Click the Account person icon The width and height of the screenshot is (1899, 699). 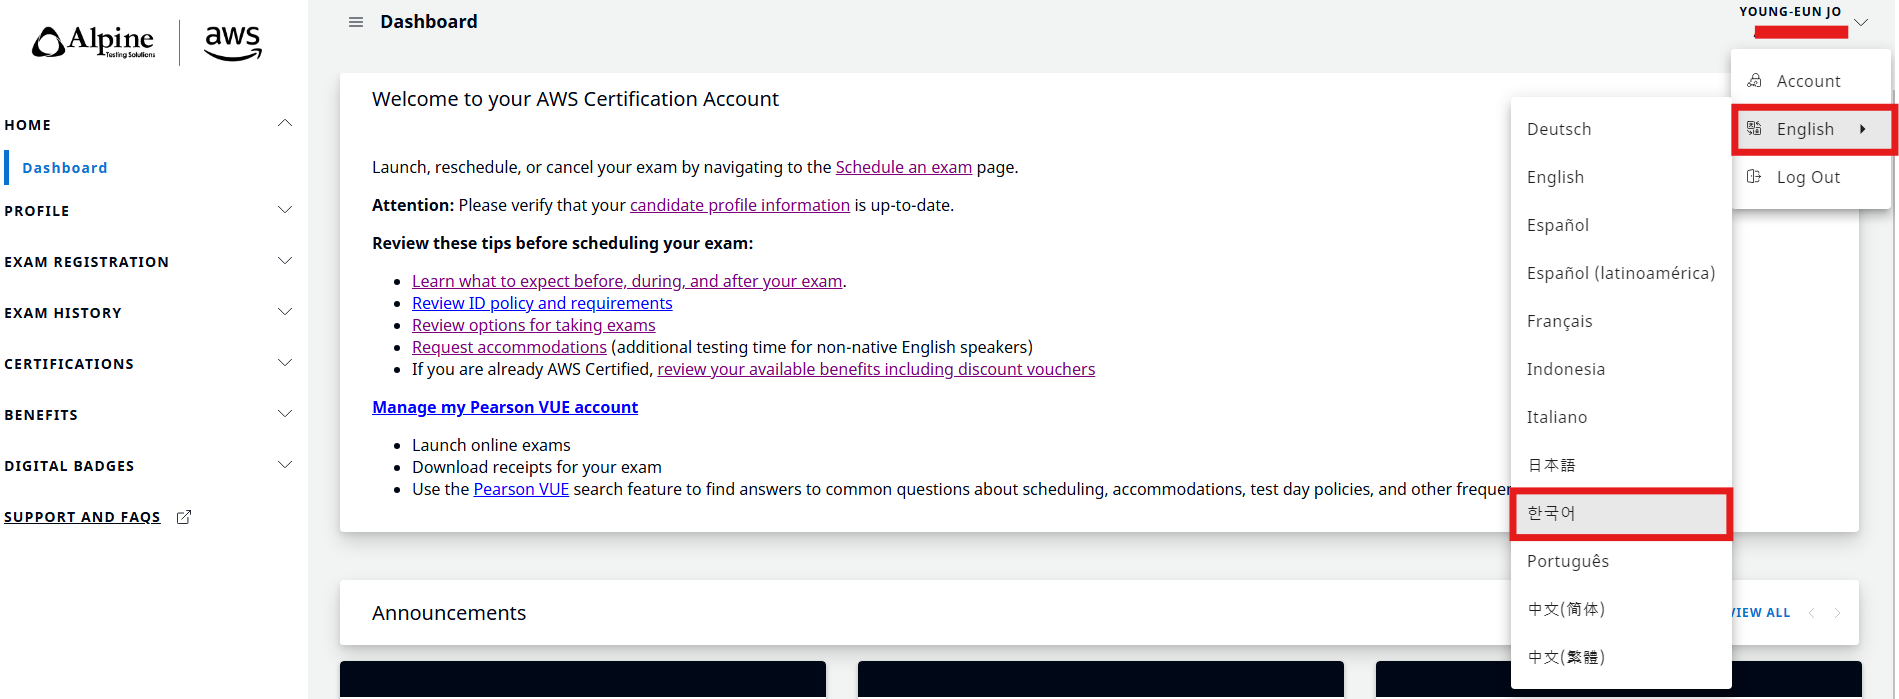coord(1754,81)
